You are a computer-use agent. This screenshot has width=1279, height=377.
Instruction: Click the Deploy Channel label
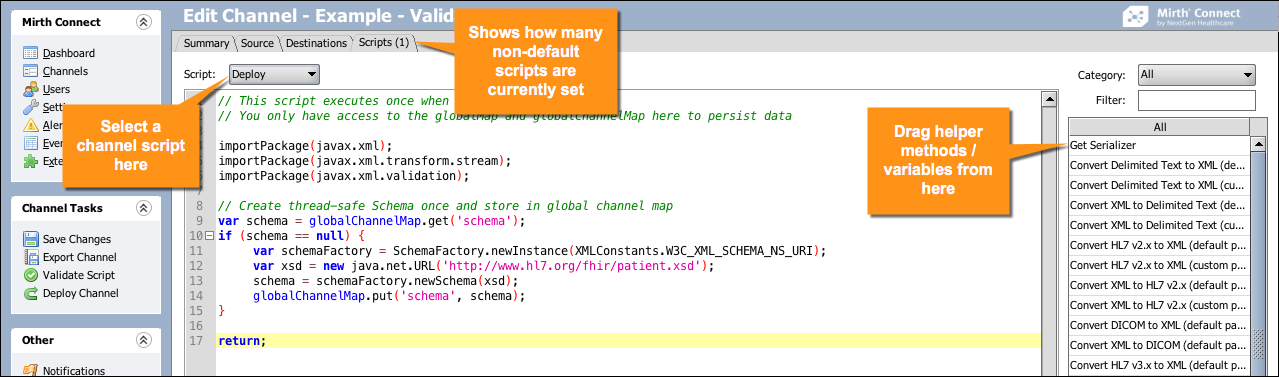coord(80,293)
